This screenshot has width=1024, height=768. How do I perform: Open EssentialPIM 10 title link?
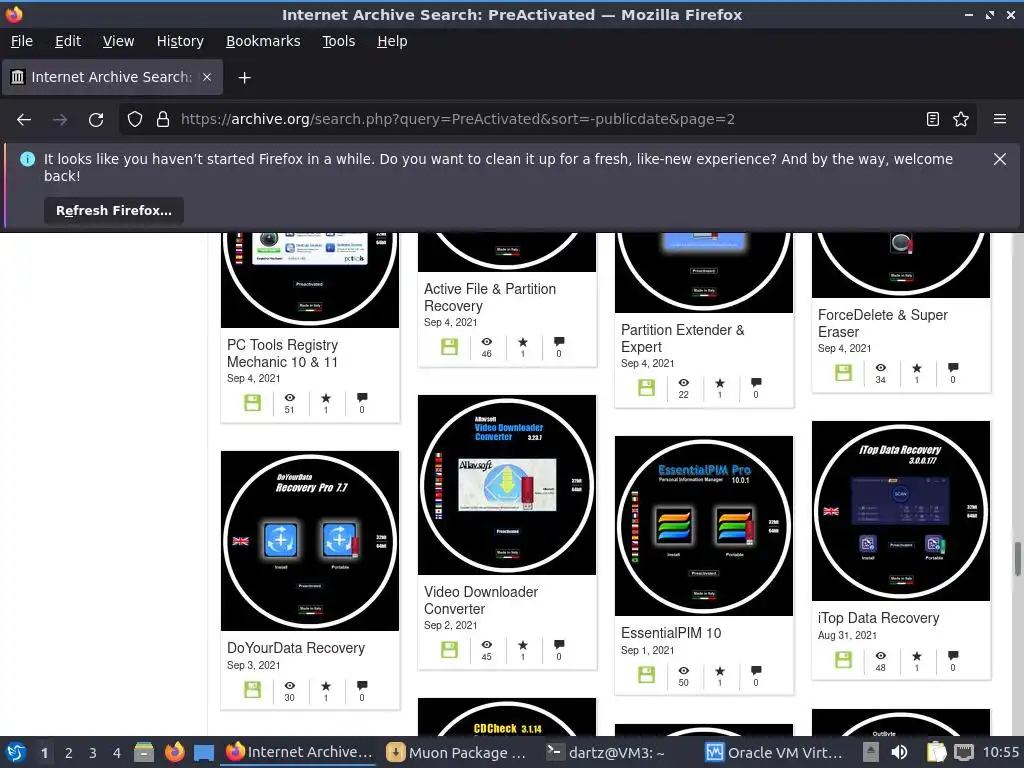point(671,633)
